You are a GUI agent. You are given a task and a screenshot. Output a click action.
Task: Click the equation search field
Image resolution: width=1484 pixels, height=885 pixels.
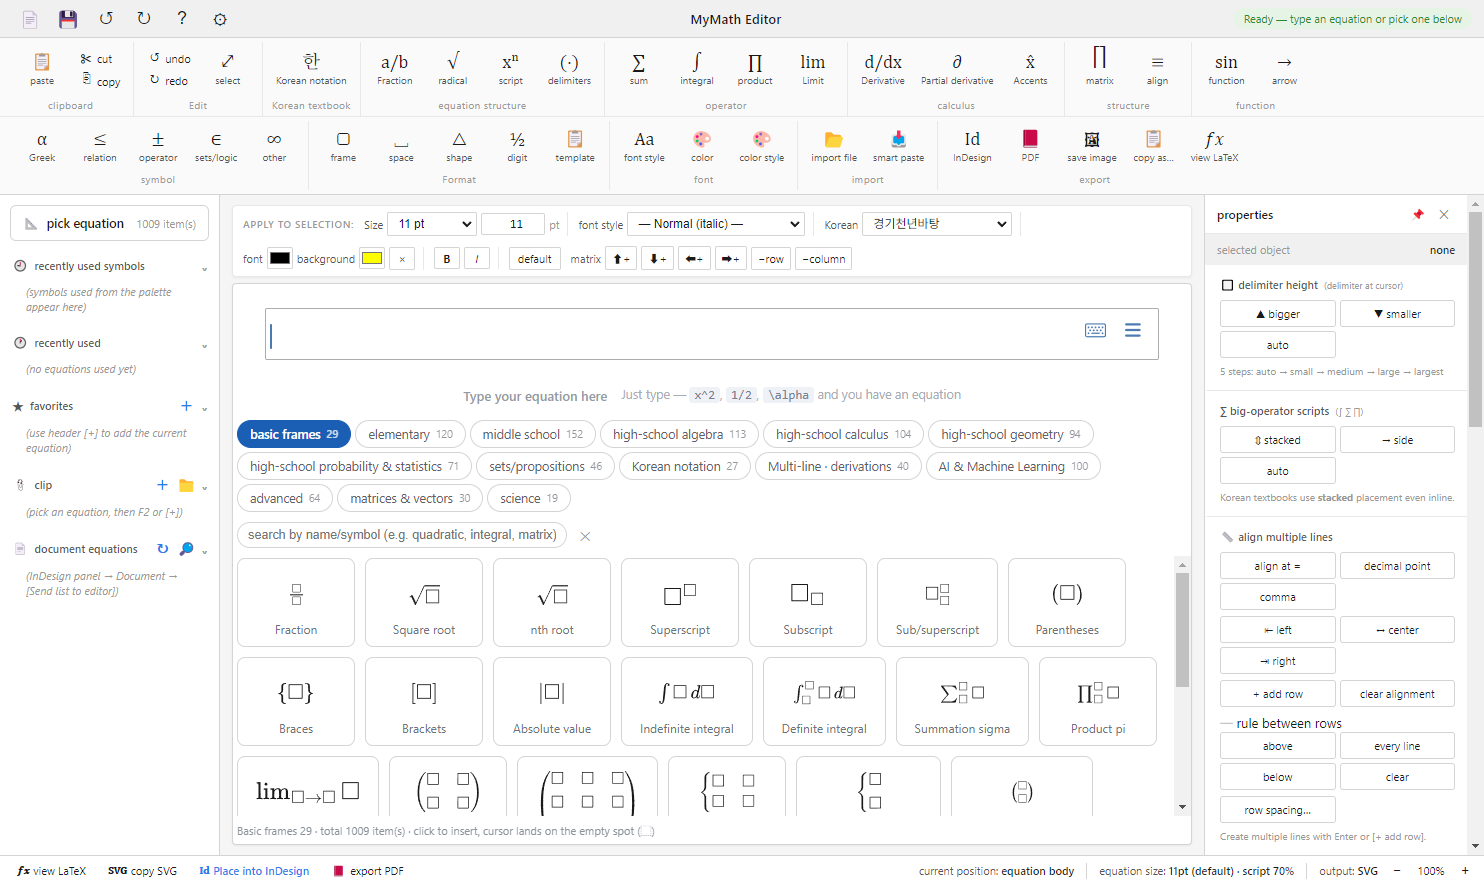click(x=402, y=535)
